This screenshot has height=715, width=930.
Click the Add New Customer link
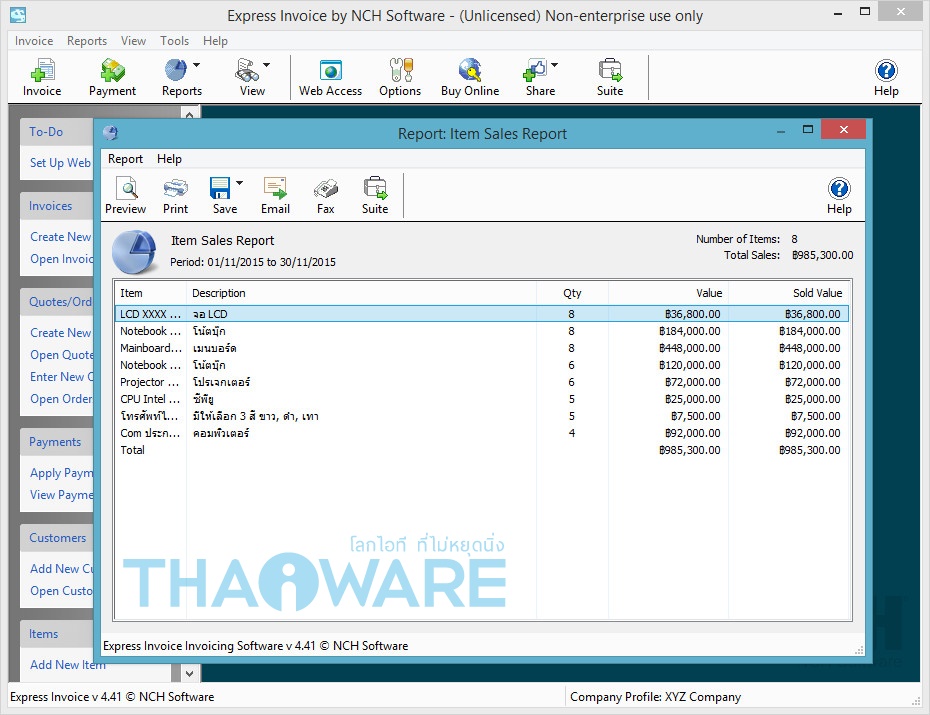point(62,569)
